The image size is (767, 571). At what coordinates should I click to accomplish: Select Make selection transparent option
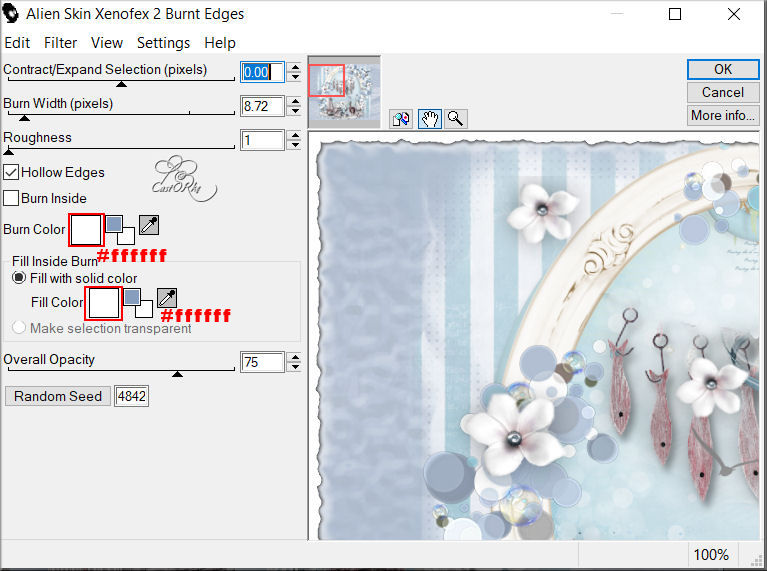(x=19, y=327)
